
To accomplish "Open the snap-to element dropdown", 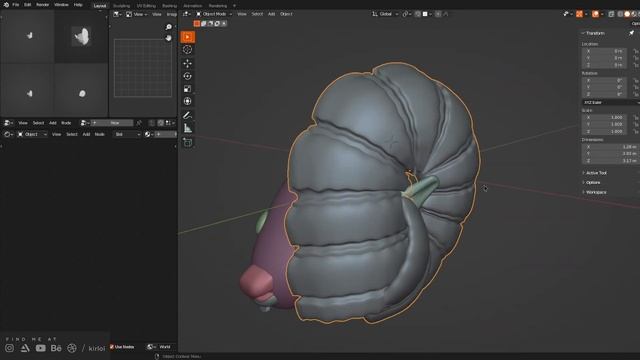I will (427, 14).
